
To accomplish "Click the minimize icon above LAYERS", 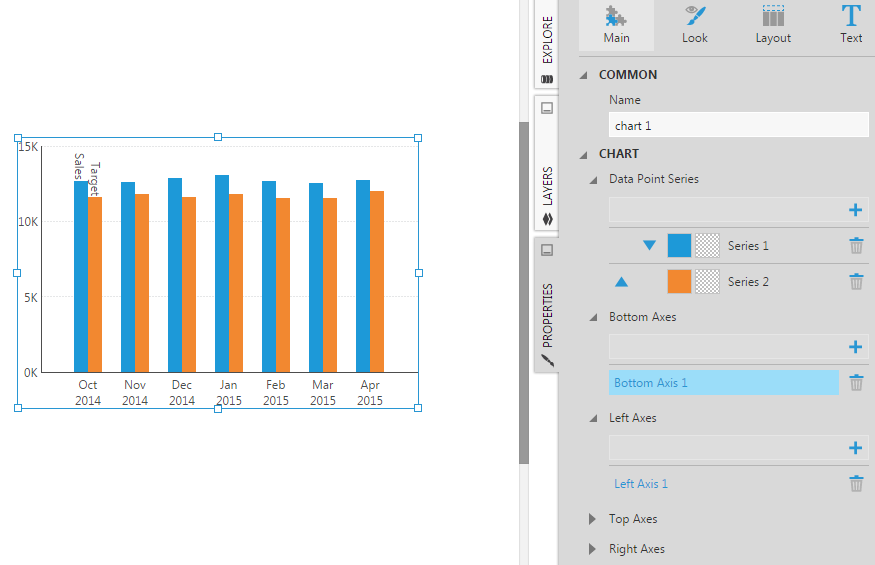I will point(547,108).
